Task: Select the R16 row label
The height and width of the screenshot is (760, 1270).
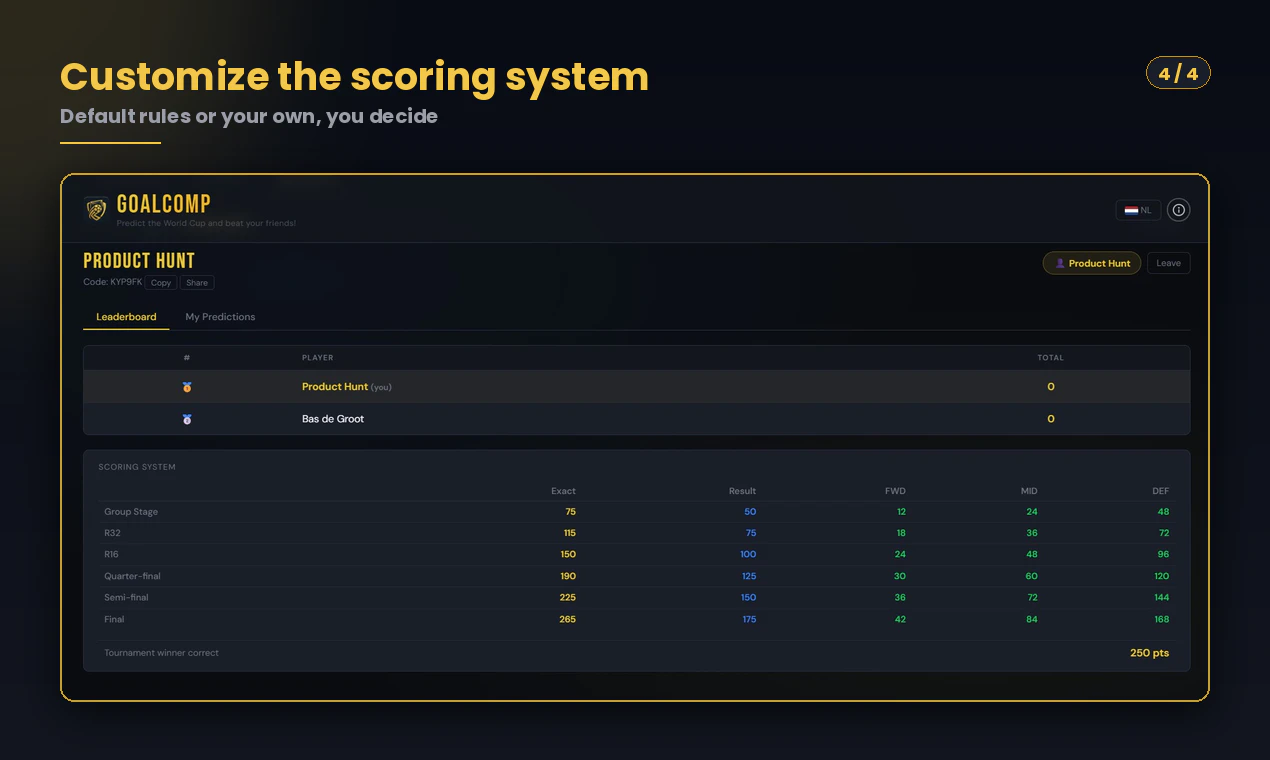Action: coord(111,554)
